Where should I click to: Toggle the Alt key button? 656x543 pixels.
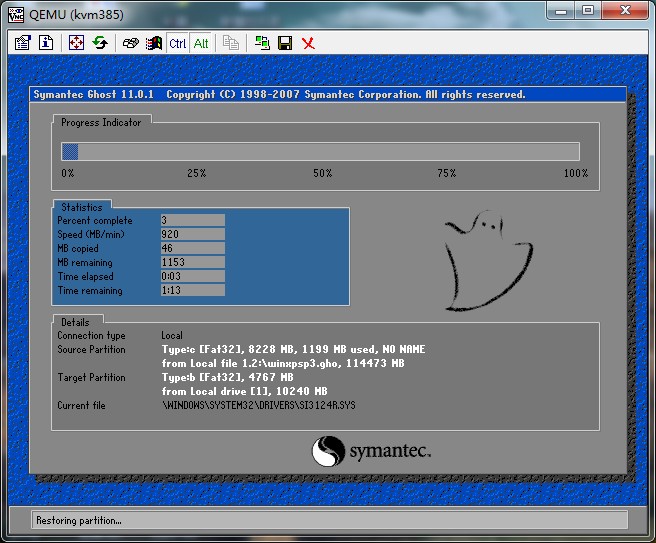[201, 43]
